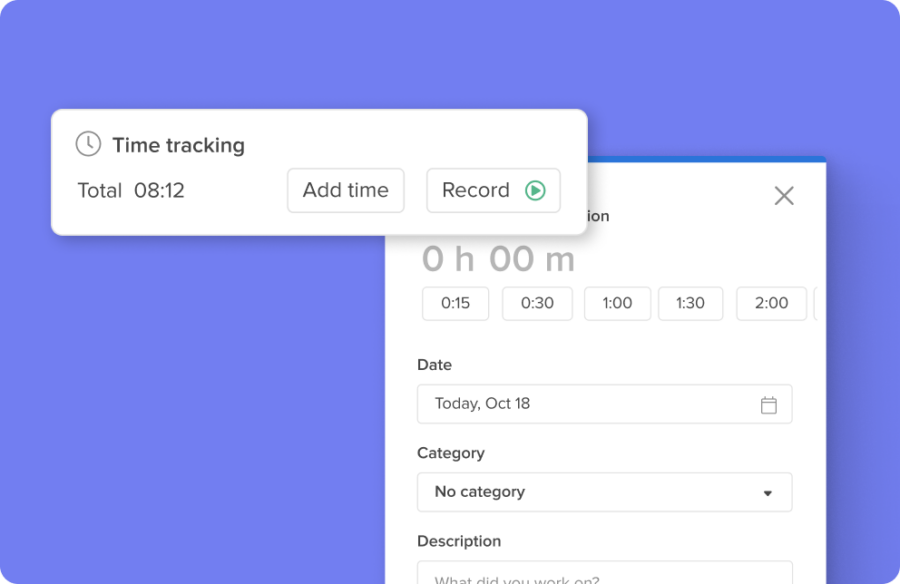The height and width of the screenshot is (584, 900).
Task: Click the close X icon on the dialog
Action: pyautogui.click(x=784, y=196)
